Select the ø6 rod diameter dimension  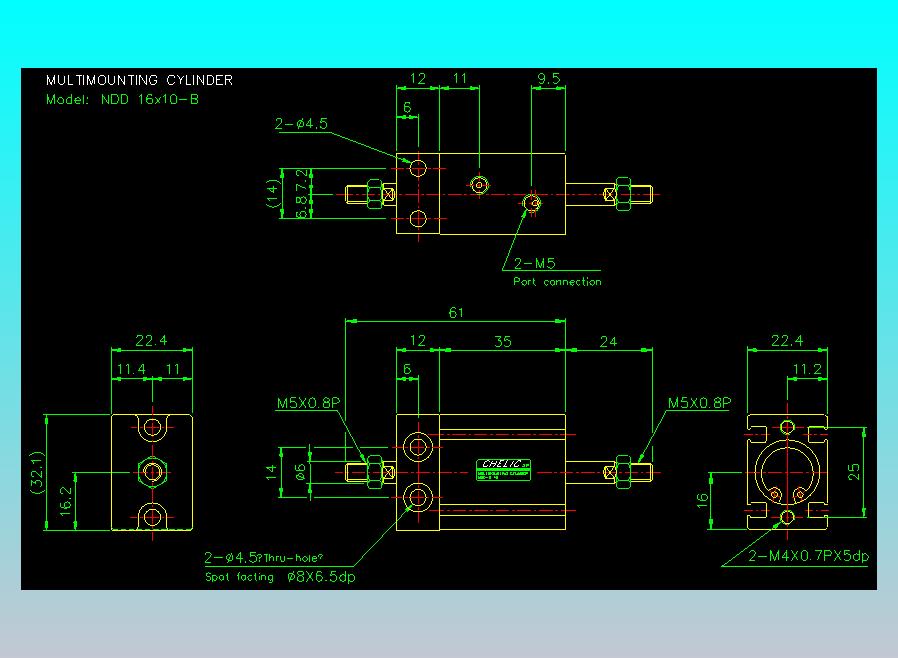pos(301,472)
